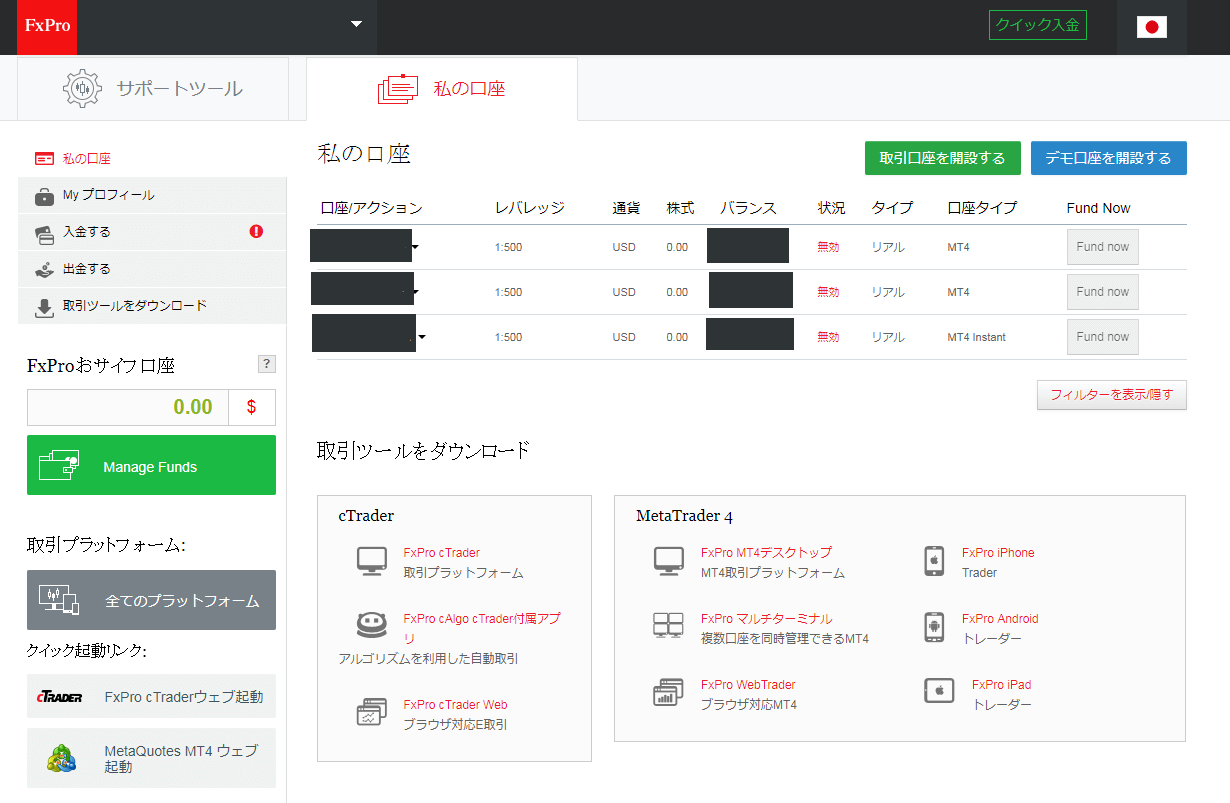
Task: Click the monitor icon beside FxPro cTrader
Action: (372, 561)
